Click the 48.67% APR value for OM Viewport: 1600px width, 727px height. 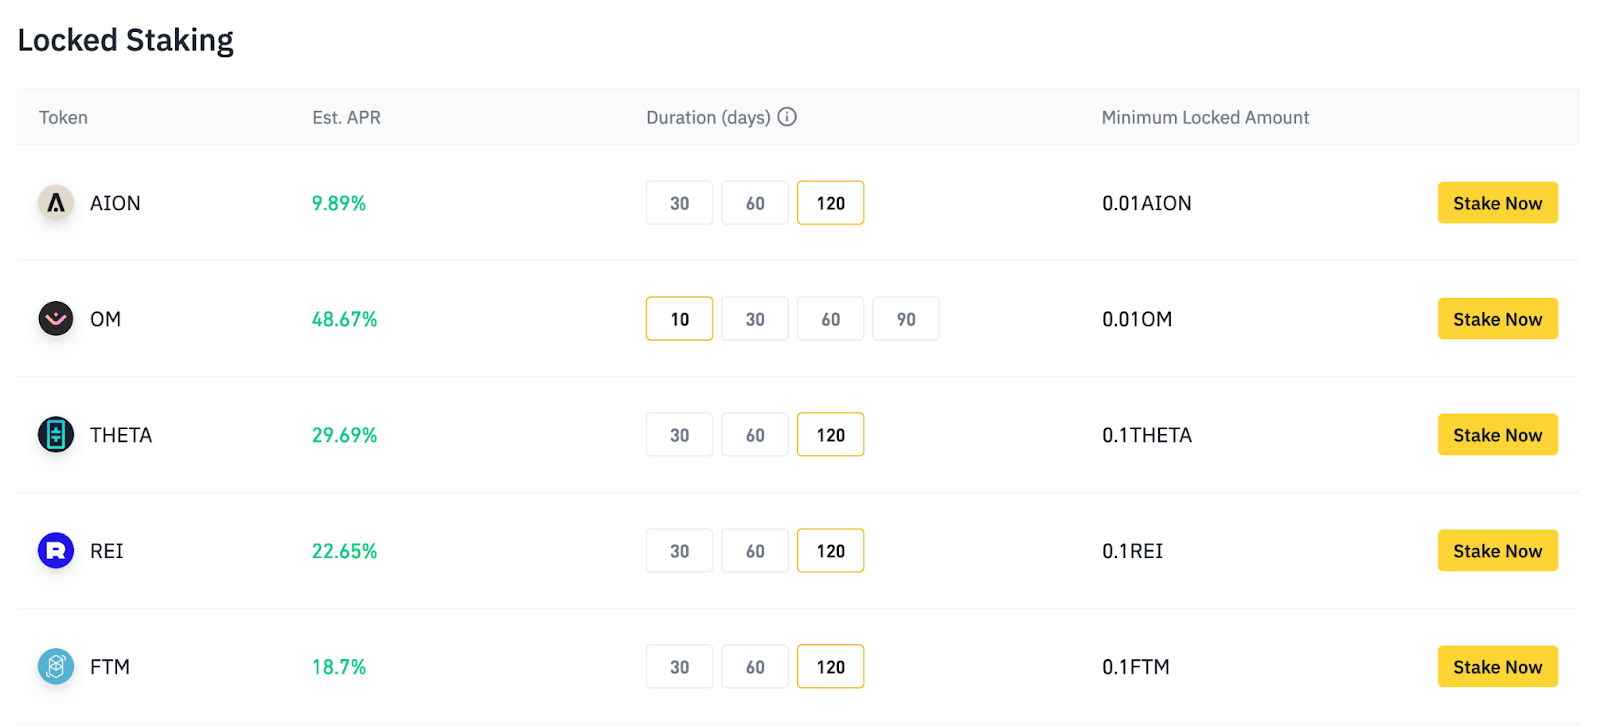344,319
